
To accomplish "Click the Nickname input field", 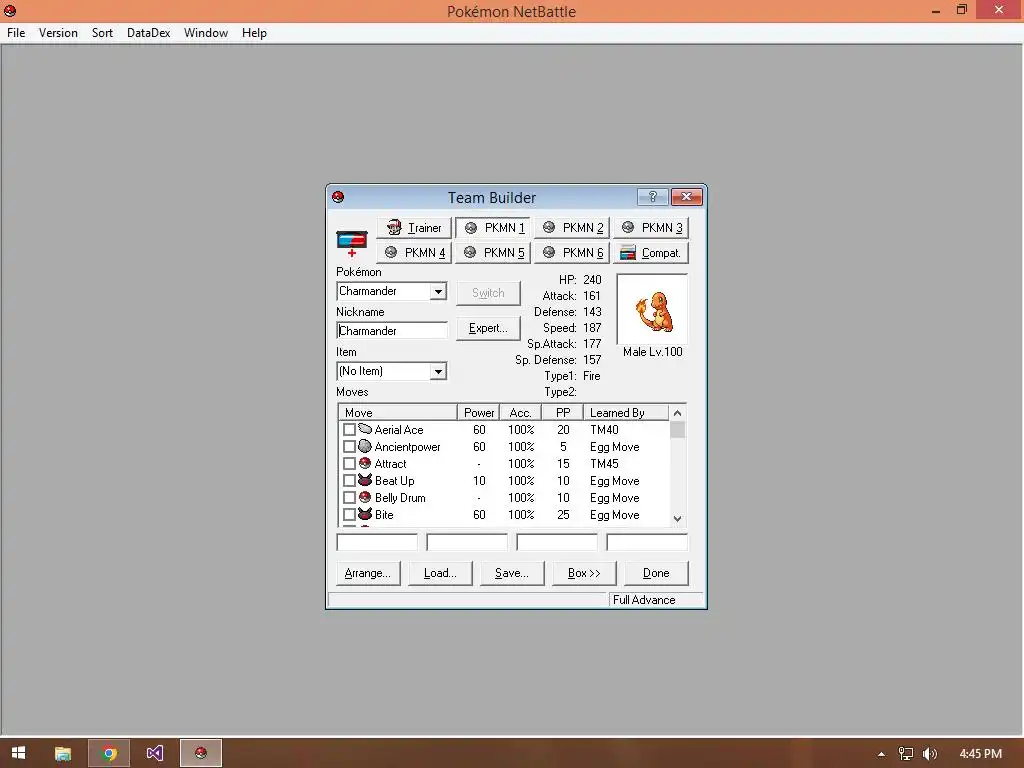I will pos(392,330).
